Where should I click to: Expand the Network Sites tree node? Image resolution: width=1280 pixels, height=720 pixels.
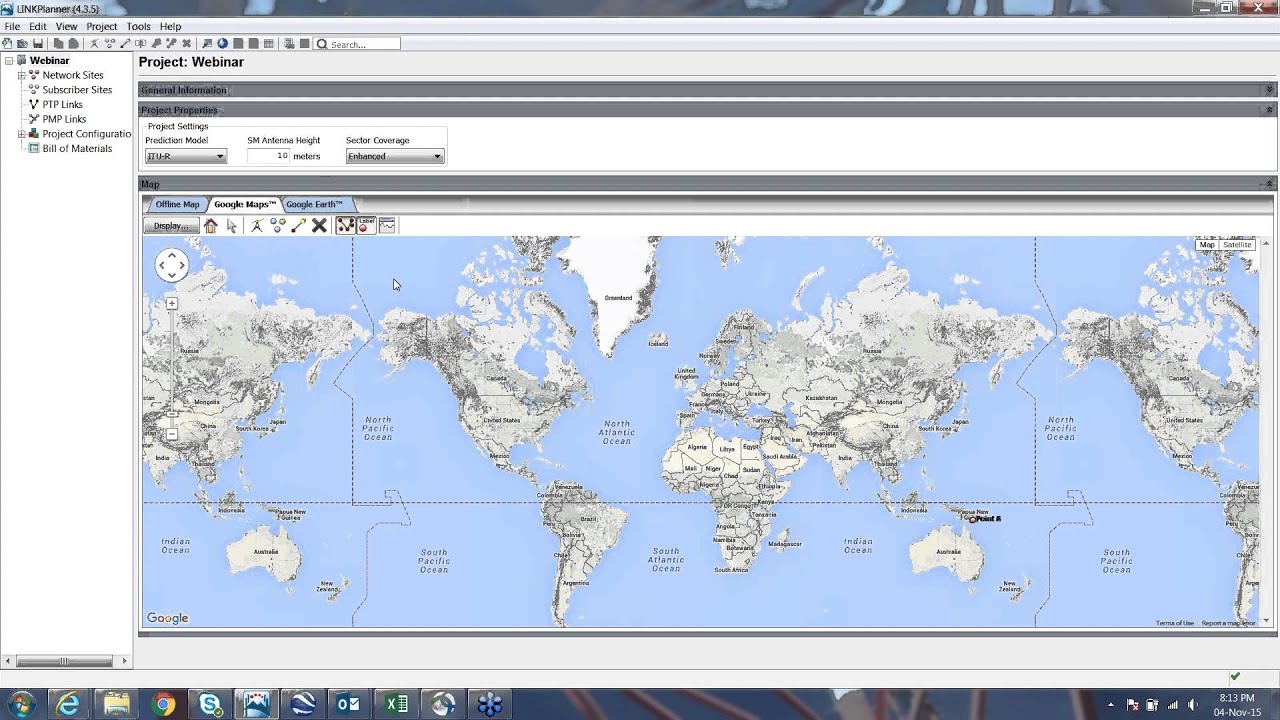[21, 75]
